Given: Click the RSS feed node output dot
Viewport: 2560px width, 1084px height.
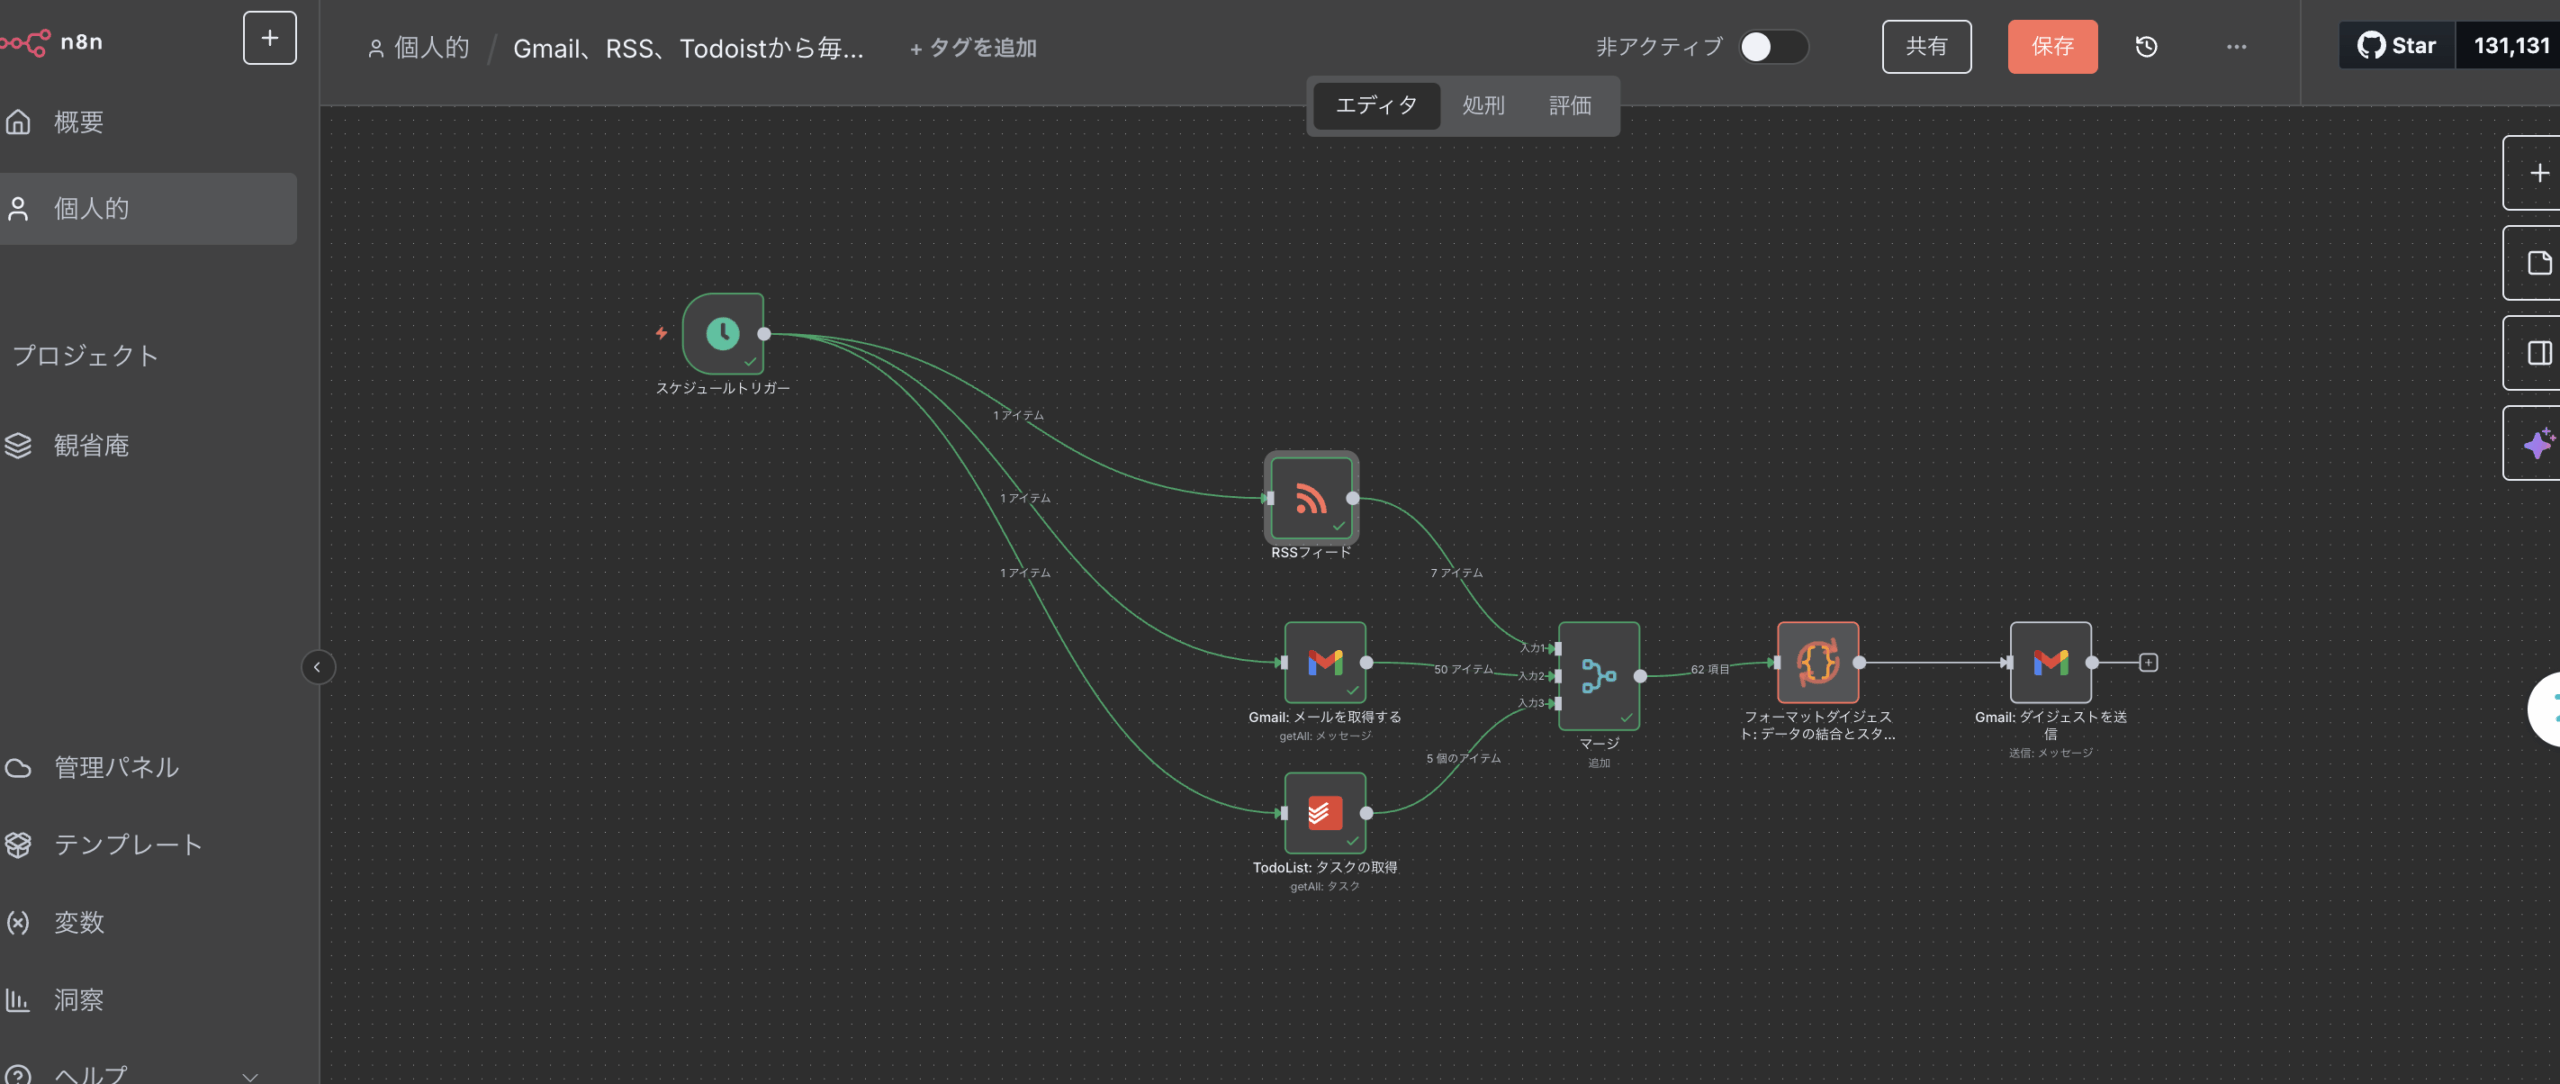Looking at the screenshot, I should 1353,498.
